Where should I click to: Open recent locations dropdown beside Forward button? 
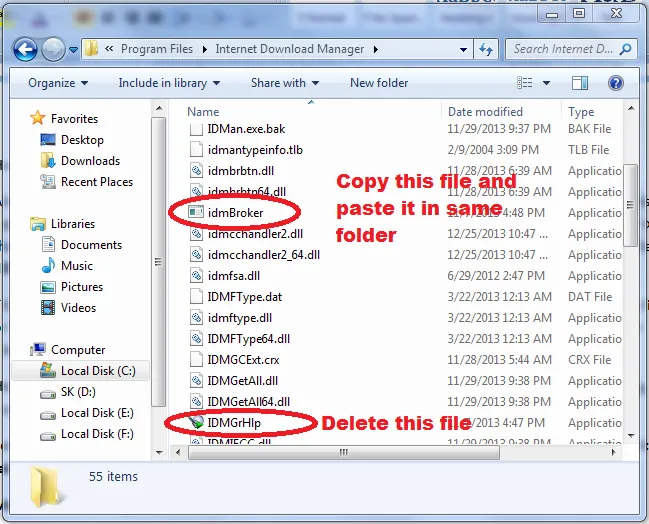point(73,50)
